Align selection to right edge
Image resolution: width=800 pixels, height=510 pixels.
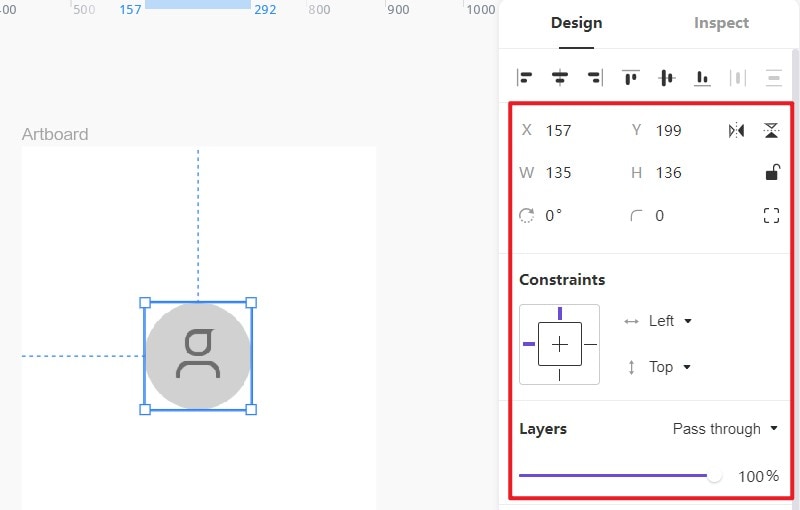[x=595, y=78]
